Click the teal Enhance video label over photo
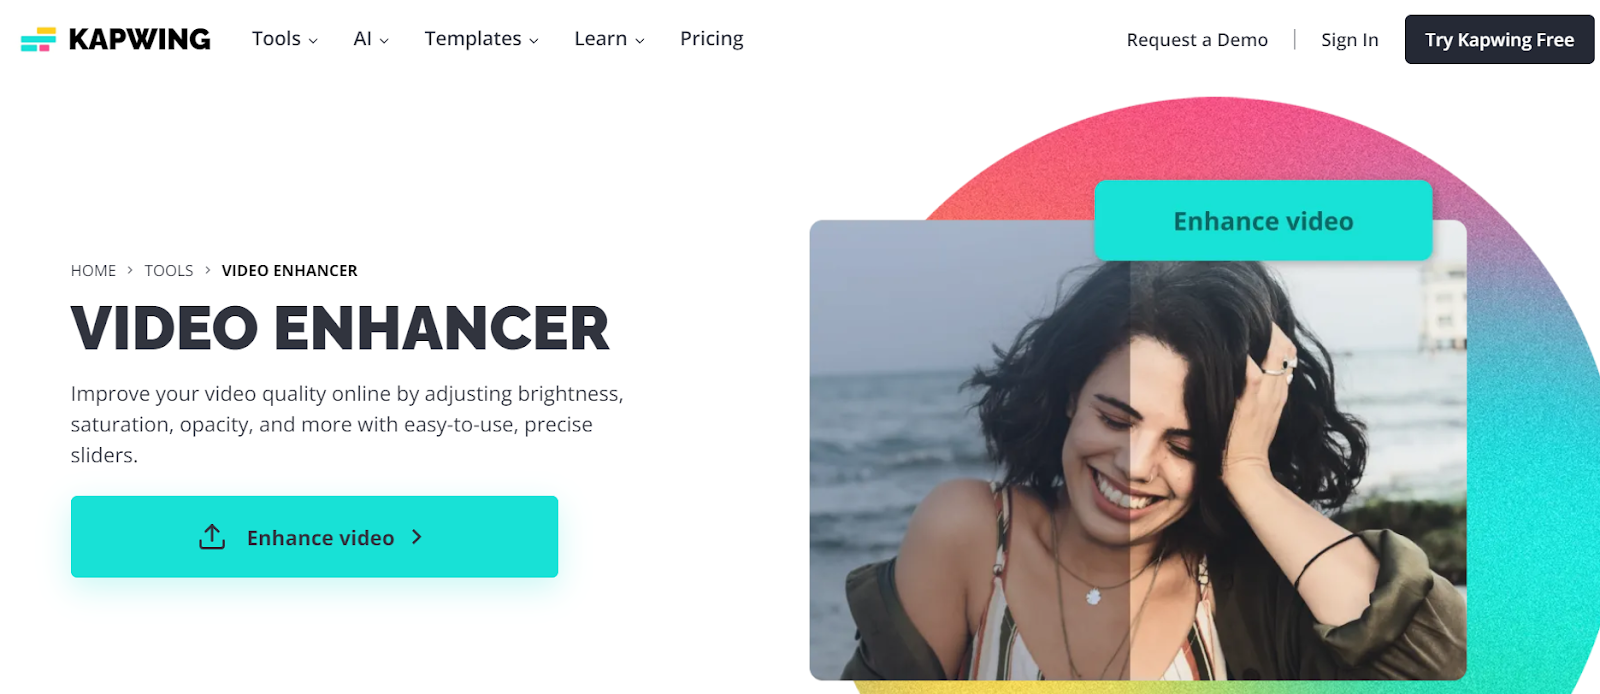Viewport: 1600px width, 694px height. pos(1263,221)
